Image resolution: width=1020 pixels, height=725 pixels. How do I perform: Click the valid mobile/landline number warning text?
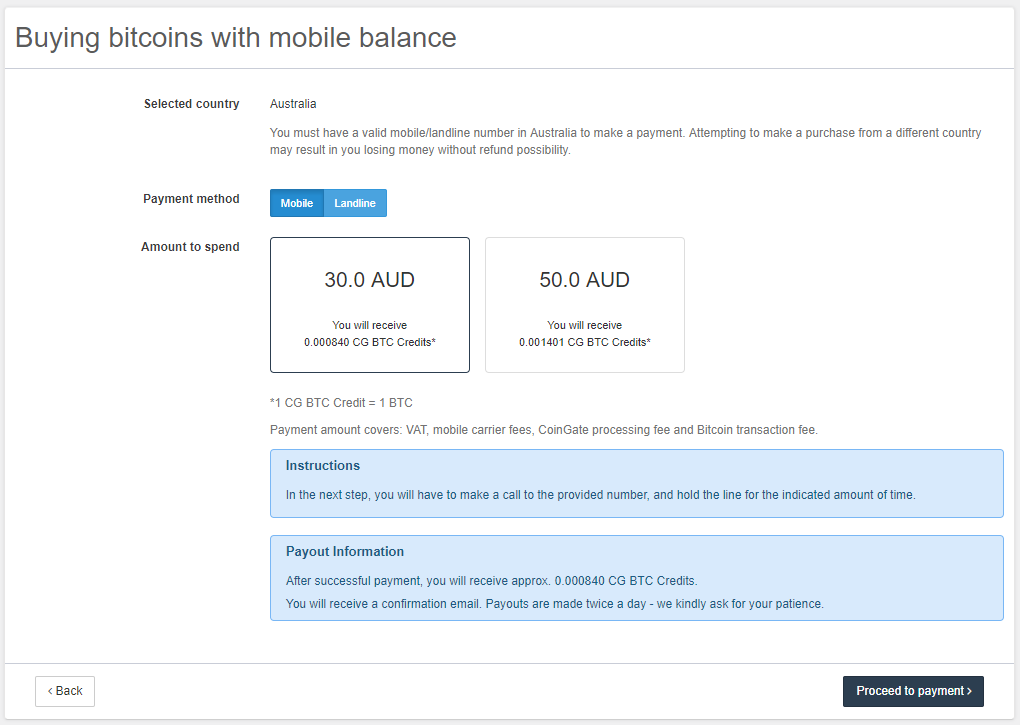tap(626, 141)
